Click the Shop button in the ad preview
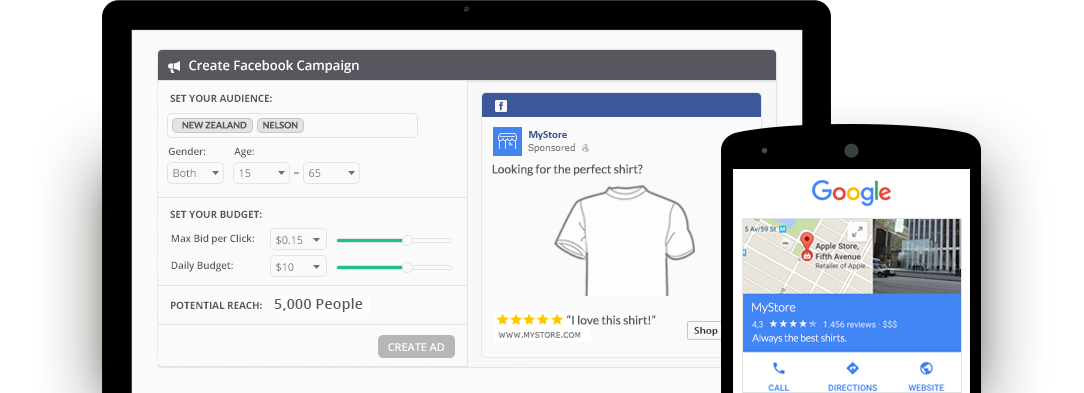The width and height of the screenshot is (1084, 393). [704, 331]
